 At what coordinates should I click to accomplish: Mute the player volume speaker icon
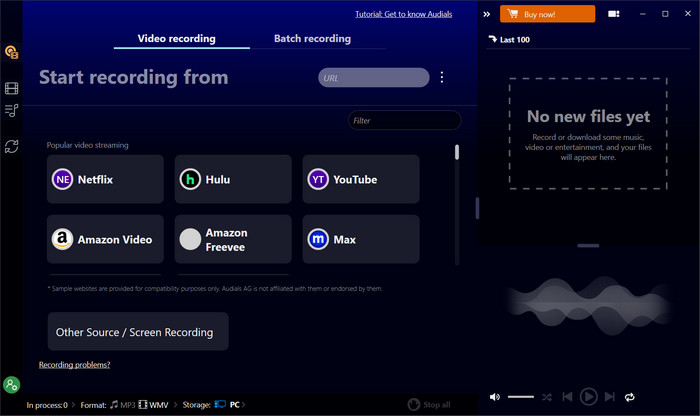[x=495, y=397]
